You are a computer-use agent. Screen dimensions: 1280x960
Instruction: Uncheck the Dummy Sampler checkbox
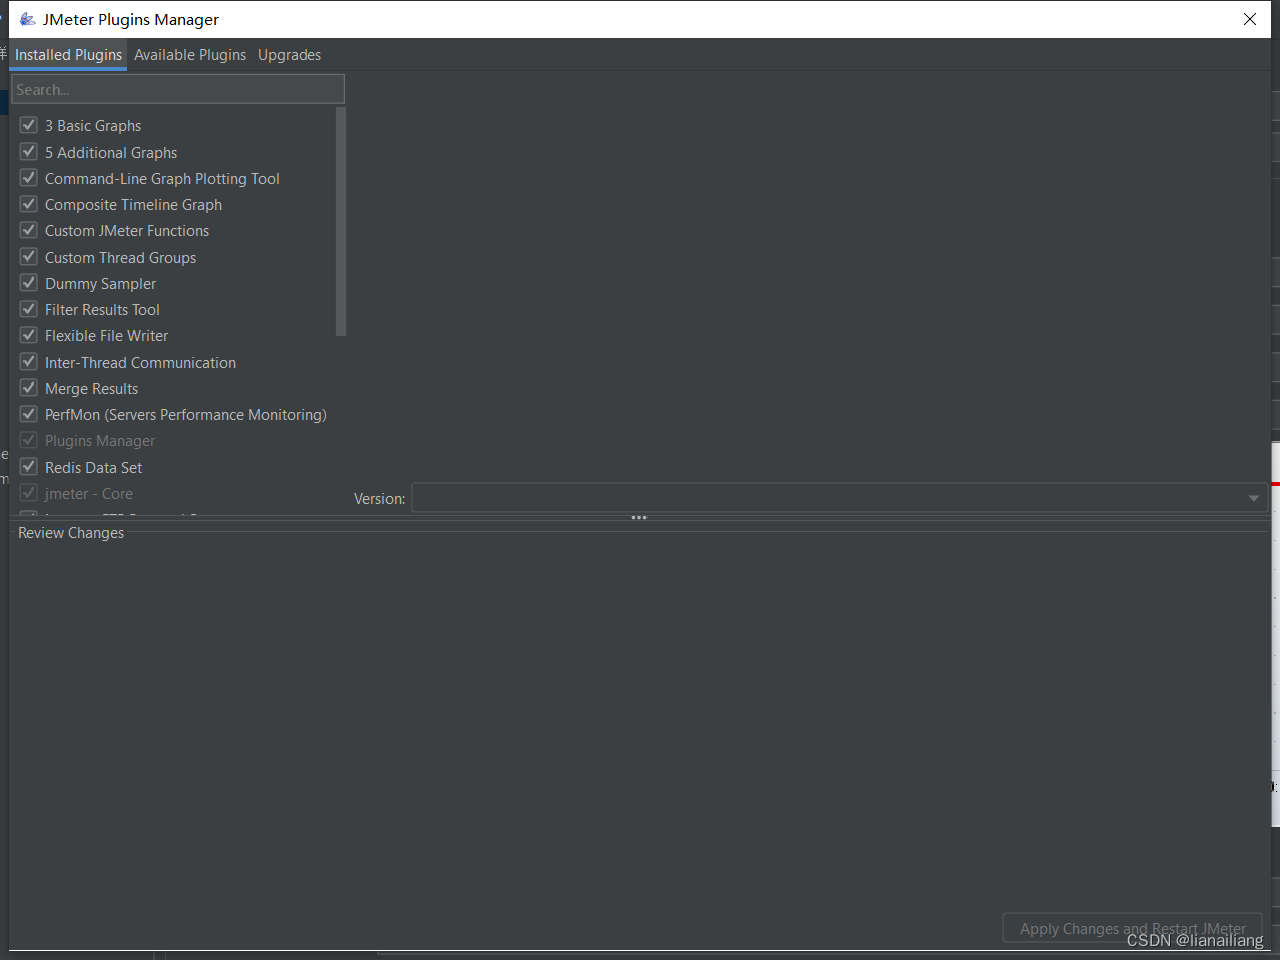point(29,283)
